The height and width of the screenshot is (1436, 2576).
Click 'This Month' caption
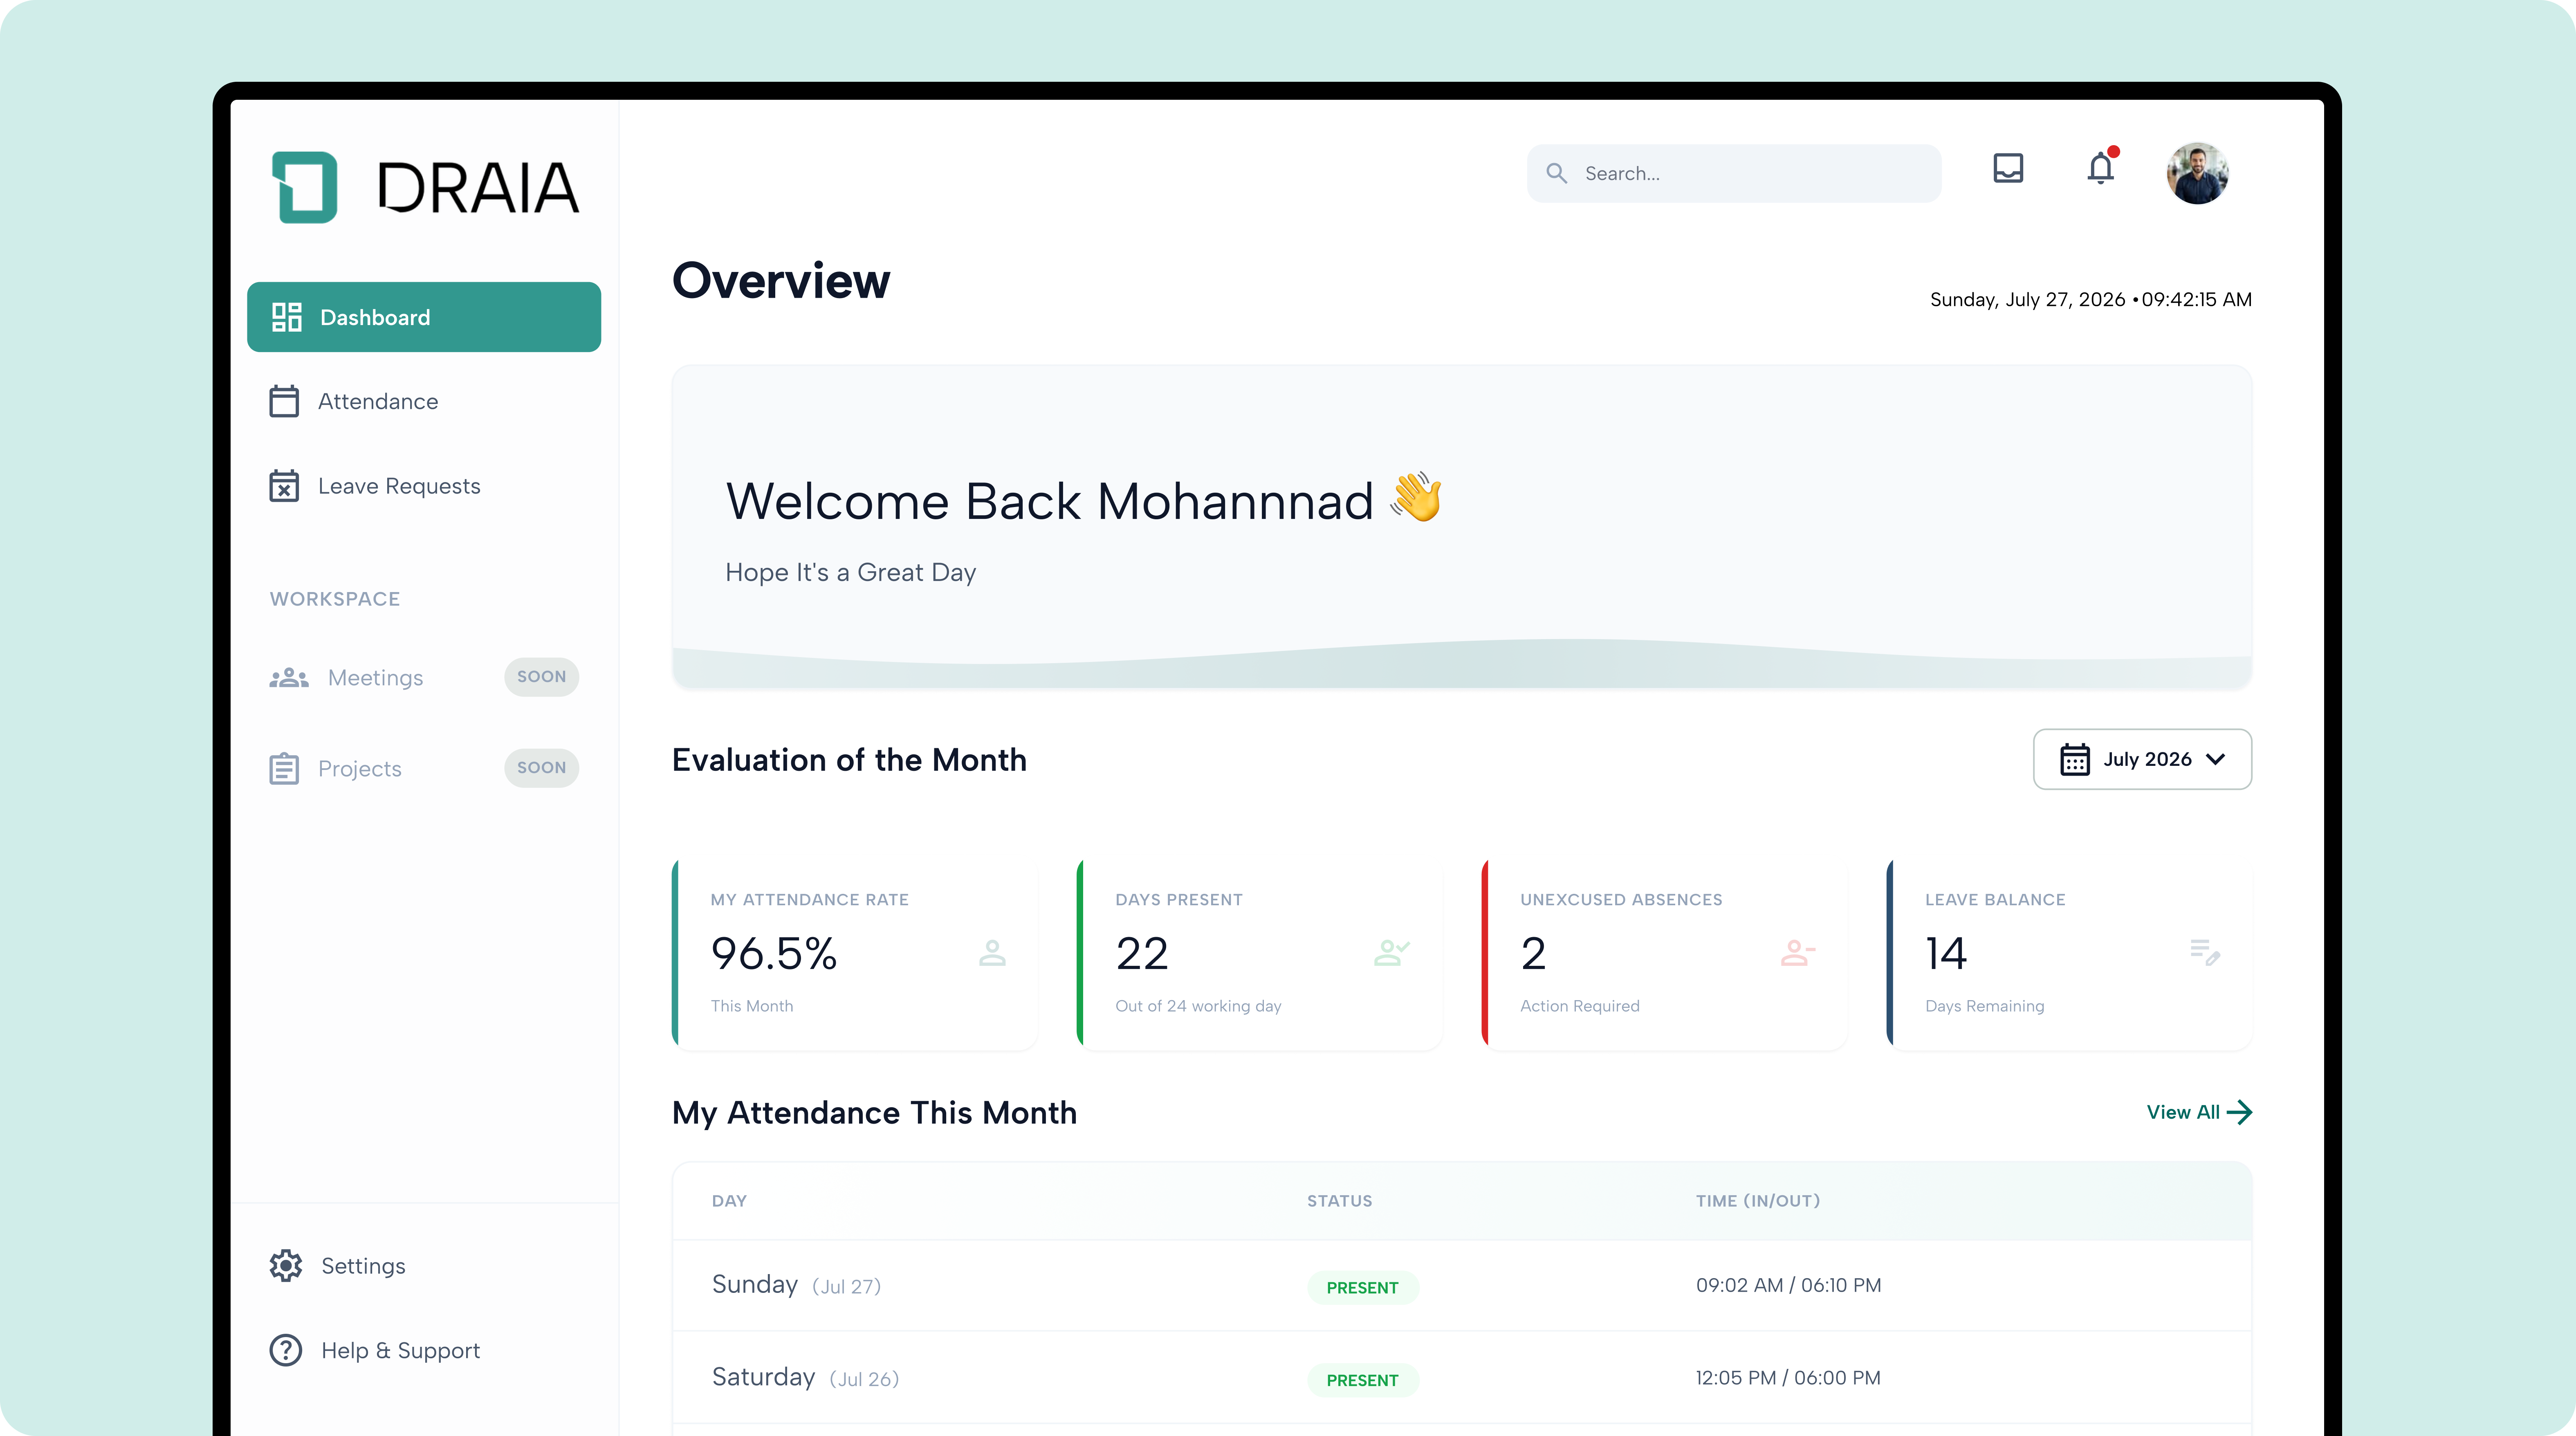pyautogui.click(x=752, y=1006)
